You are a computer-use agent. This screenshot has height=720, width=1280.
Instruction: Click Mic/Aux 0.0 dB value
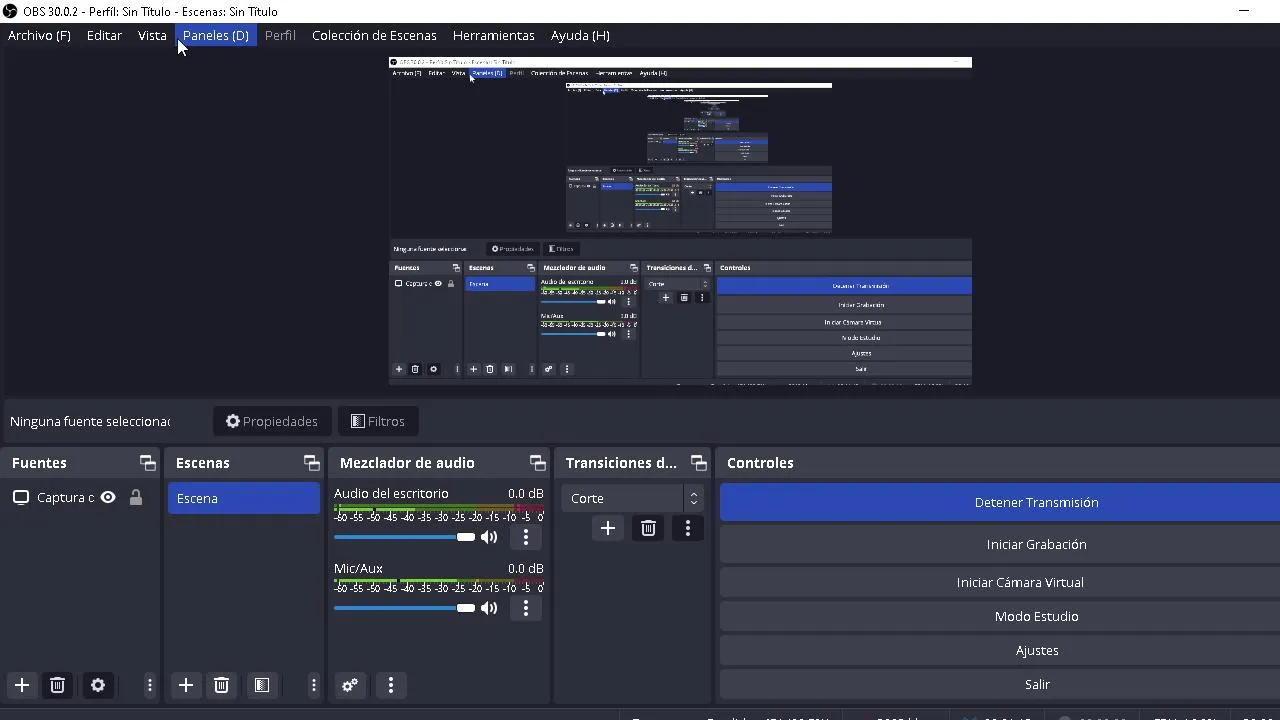coord(525,568)
